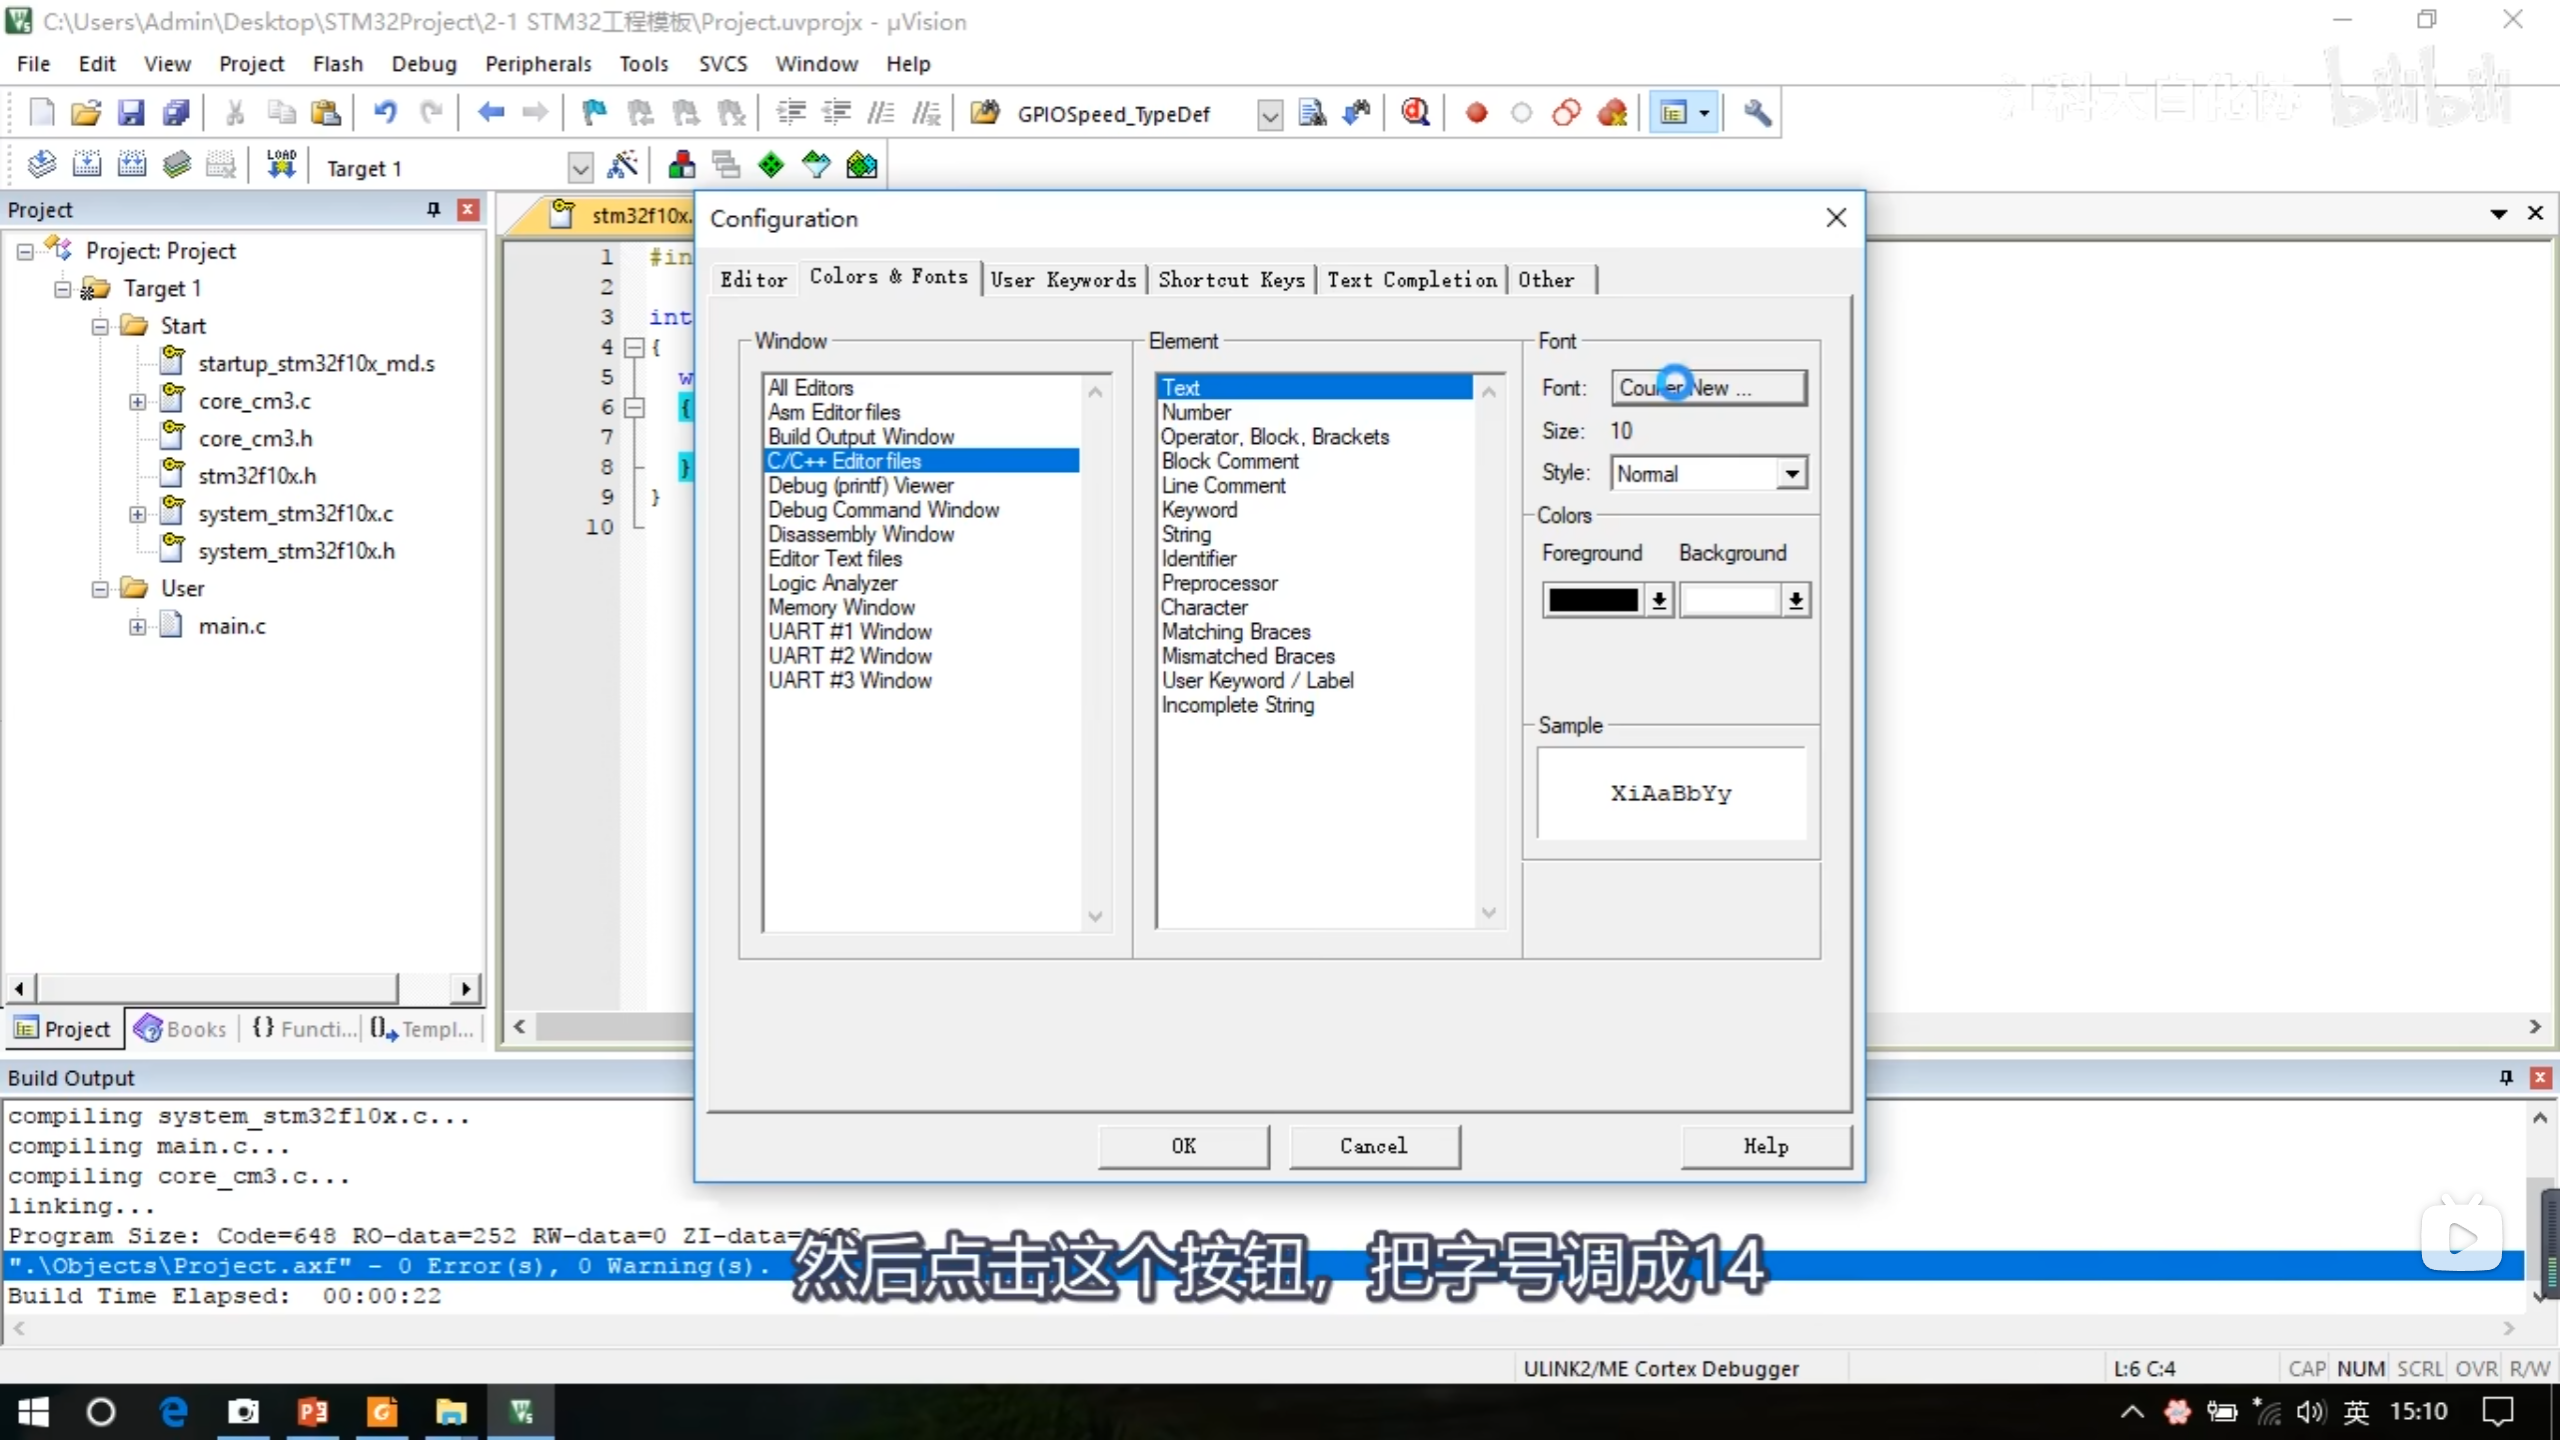Viewport: 2560px width, 1440px height.
Task: Click Manage Project Items colored blocks icon
Action: pyautogui.click(x=682, y=165)
